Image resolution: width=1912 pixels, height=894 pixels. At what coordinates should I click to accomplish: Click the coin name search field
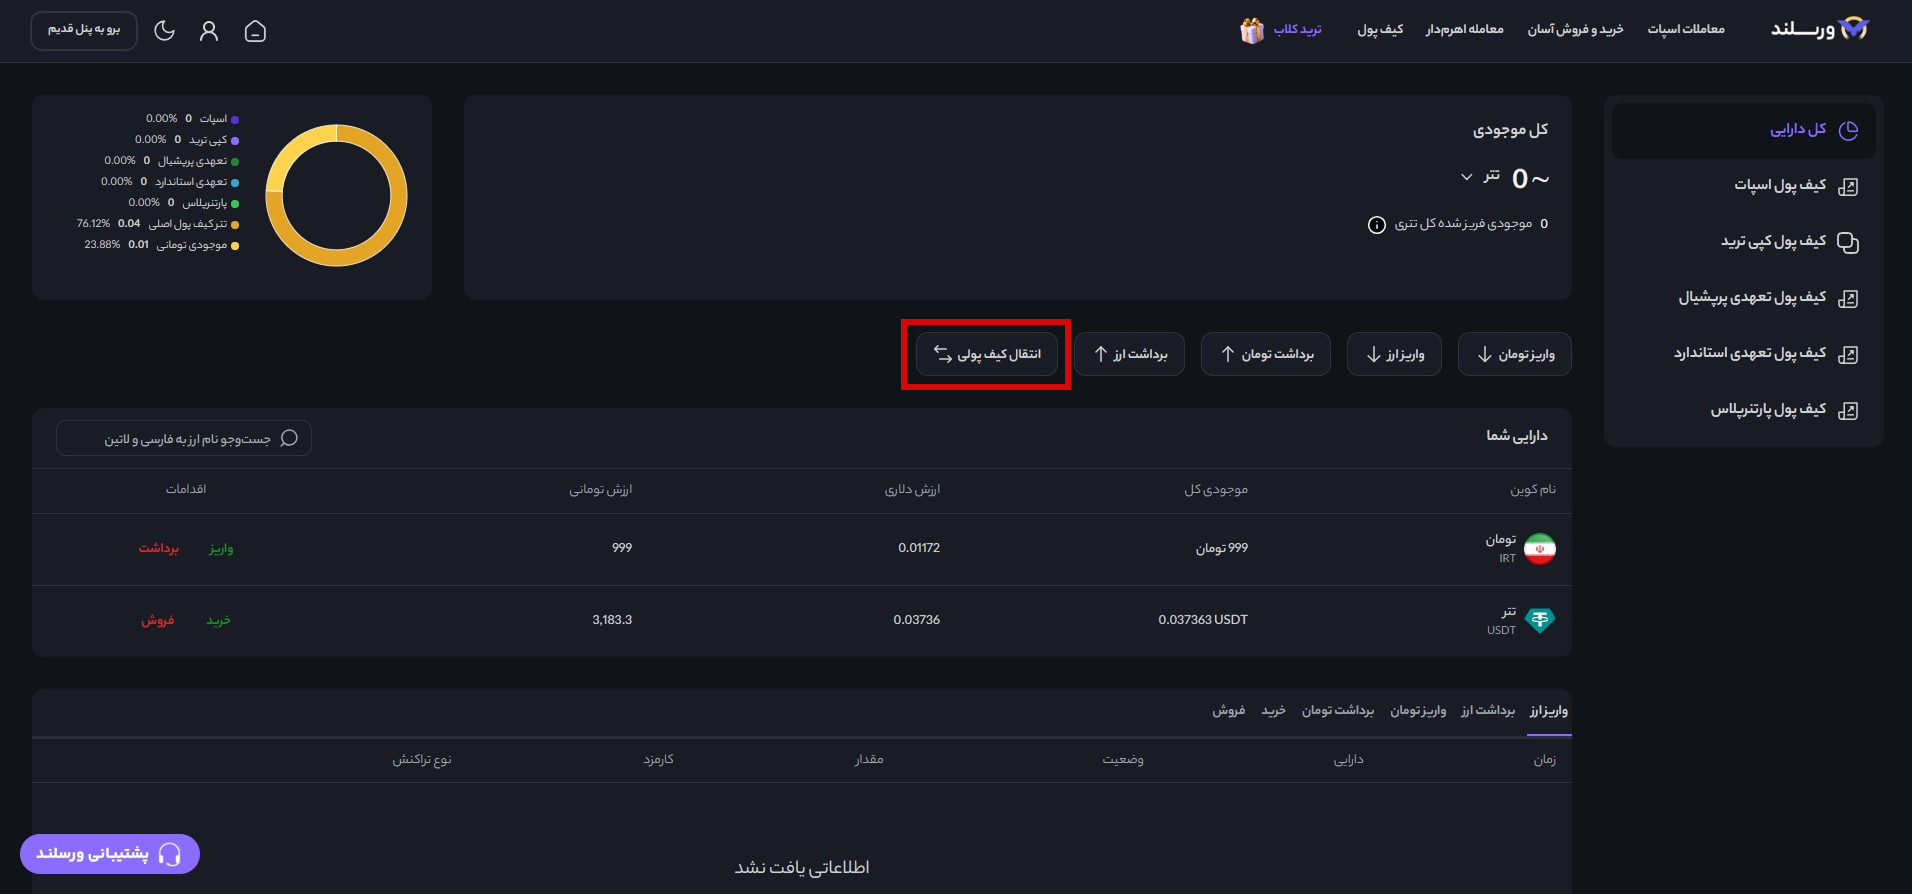[x=184, y=439]
